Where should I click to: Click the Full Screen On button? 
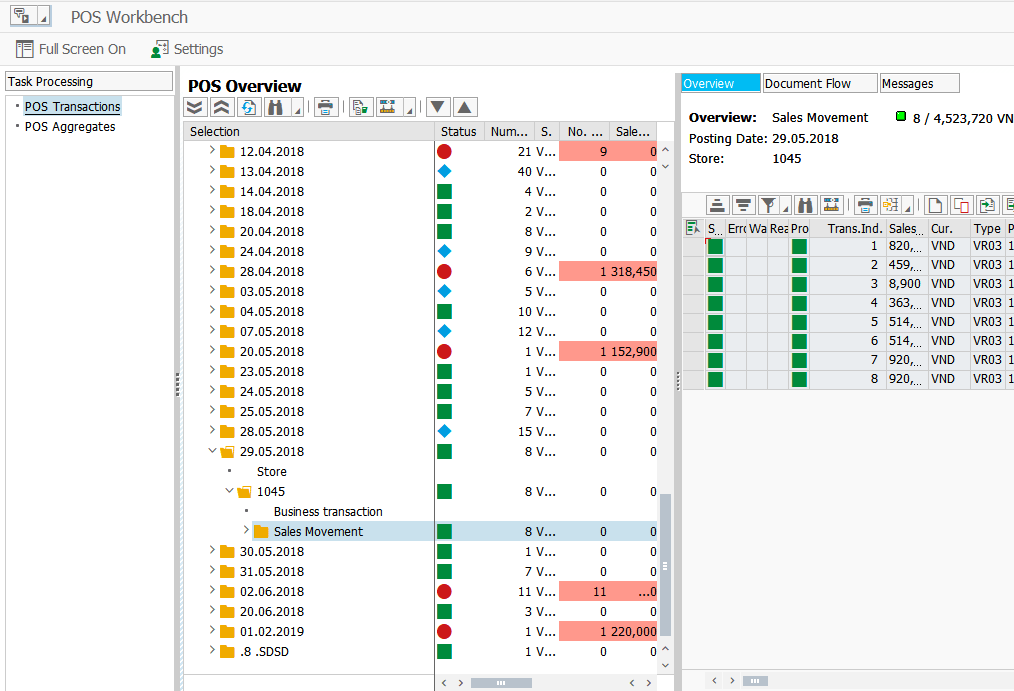click(x=71, y=49)
